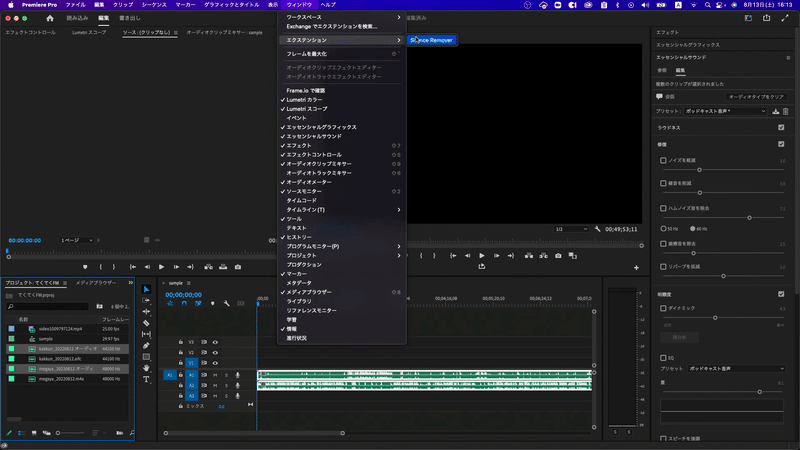Export frame camera in source monitor
Viewport: 800px width, 450px height.
pyautogui.click(x=238, y=267)
